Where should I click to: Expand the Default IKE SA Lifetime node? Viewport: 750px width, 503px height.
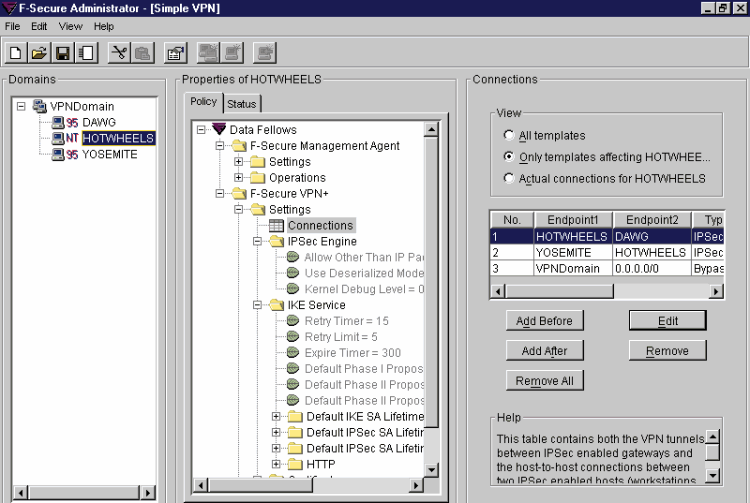(276, 416)
